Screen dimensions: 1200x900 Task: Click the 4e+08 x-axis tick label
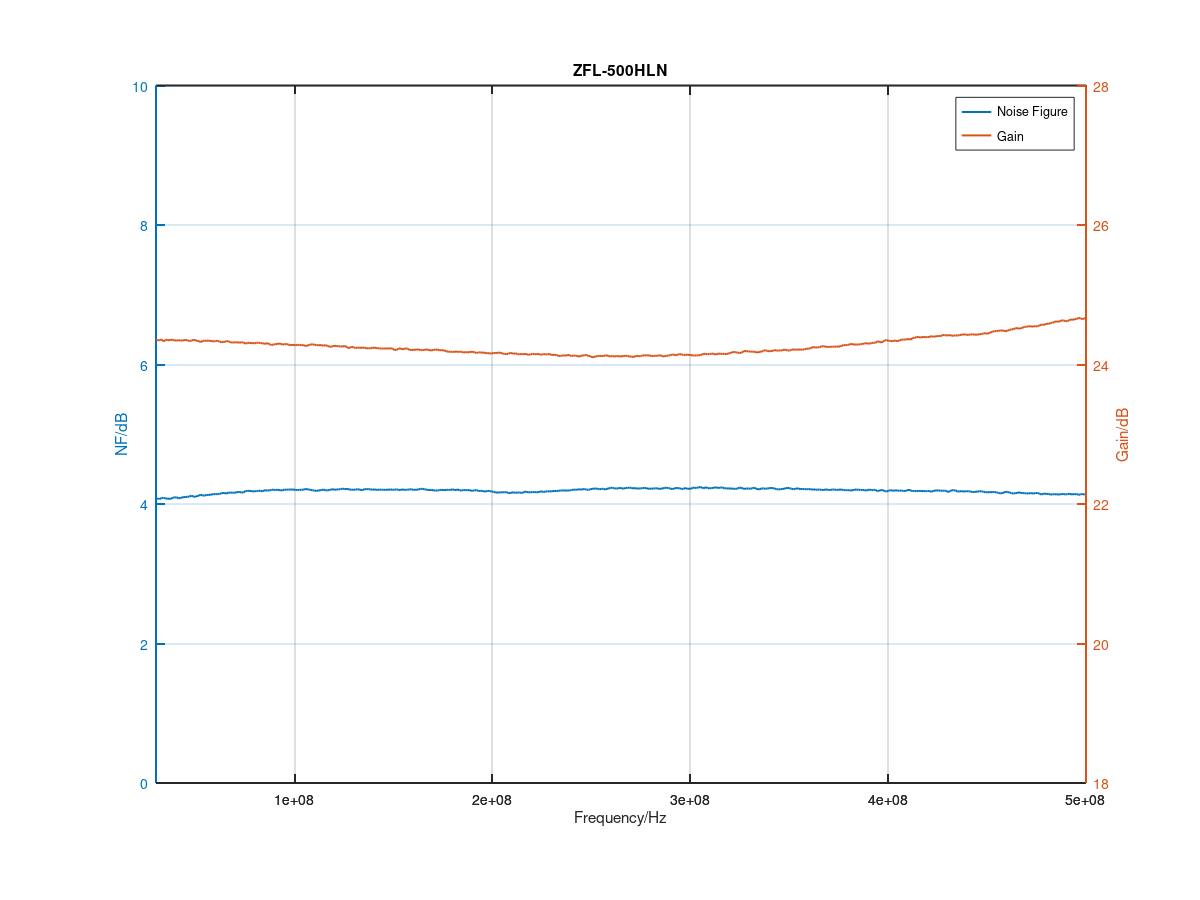[888, 800]
